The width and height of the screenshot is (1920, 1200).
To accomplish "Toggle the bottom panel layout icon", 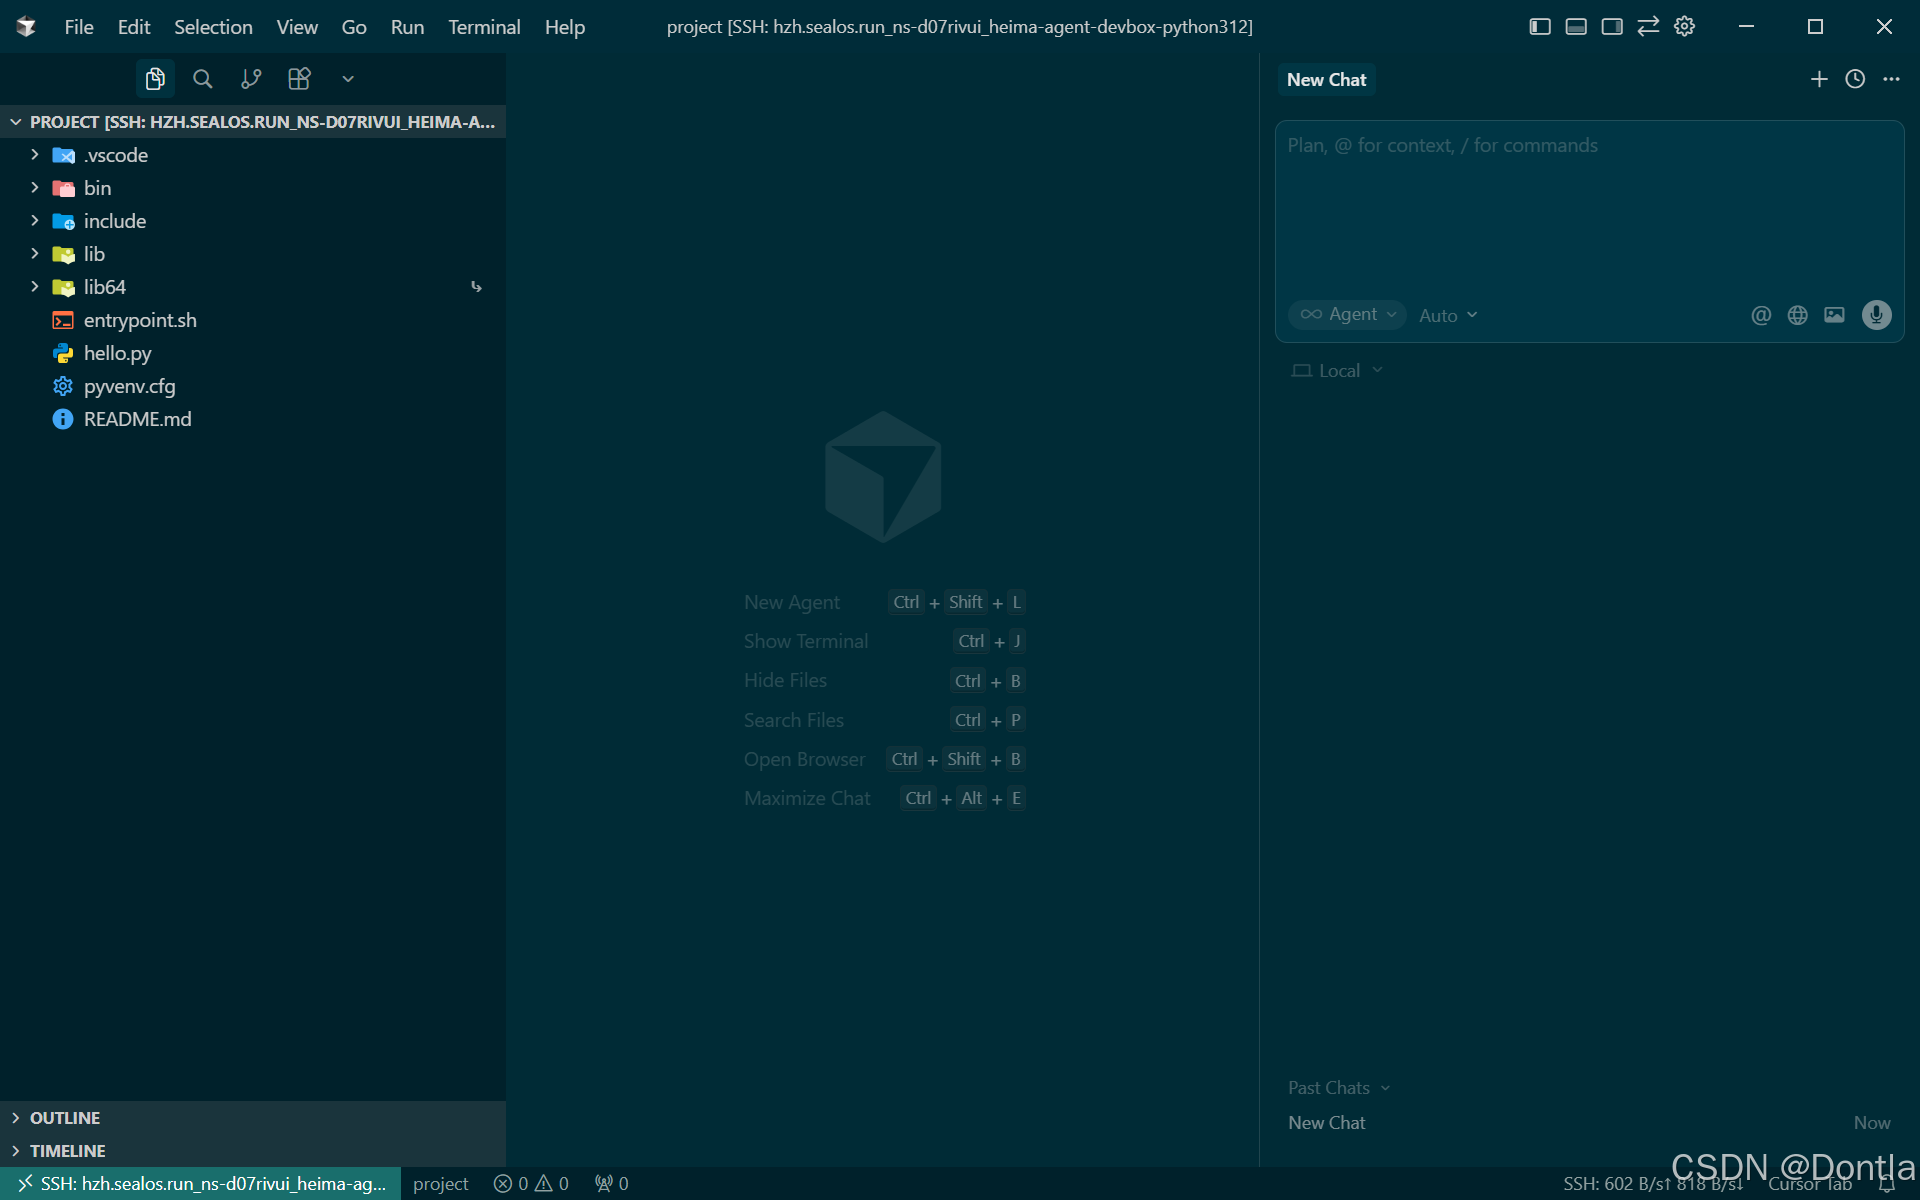I will click(1576, 27).
